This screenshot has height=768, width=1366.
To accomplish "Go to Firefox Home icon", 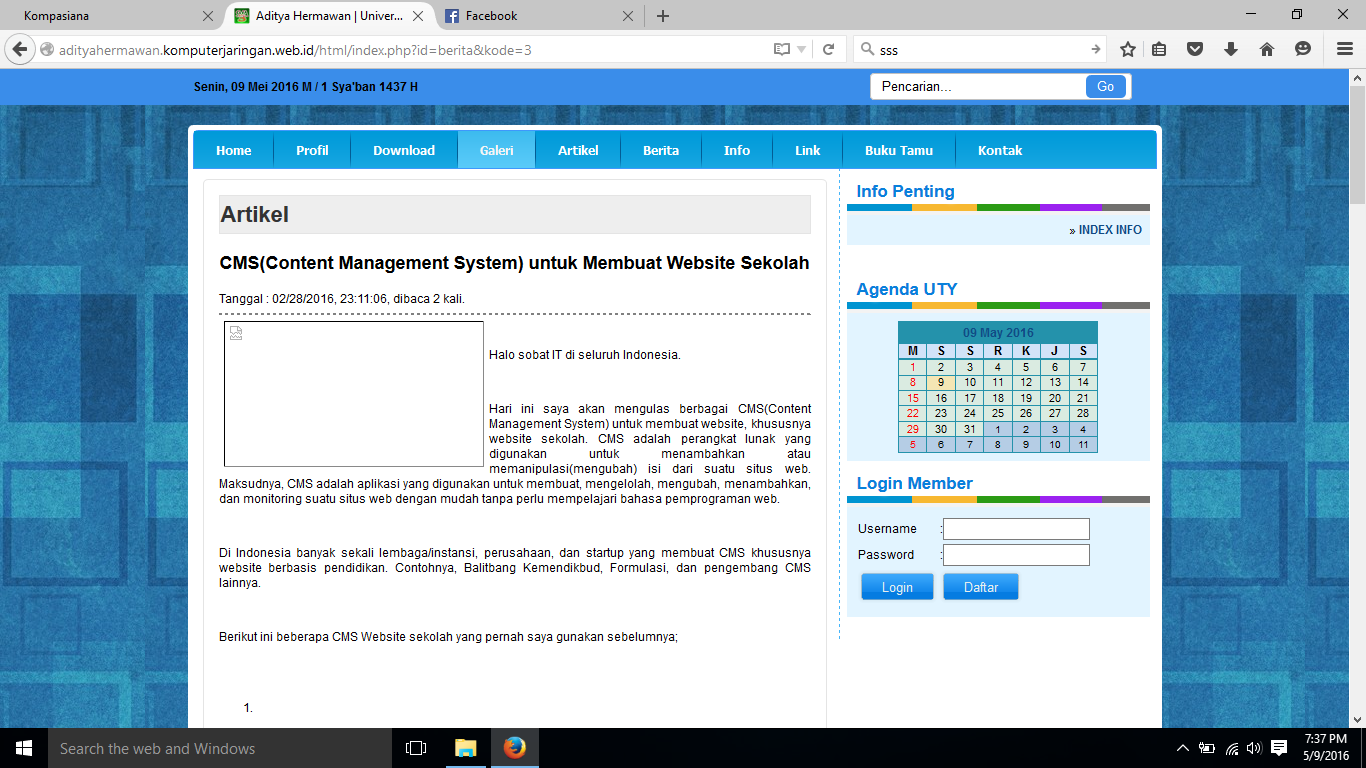I will point(1267,49).
